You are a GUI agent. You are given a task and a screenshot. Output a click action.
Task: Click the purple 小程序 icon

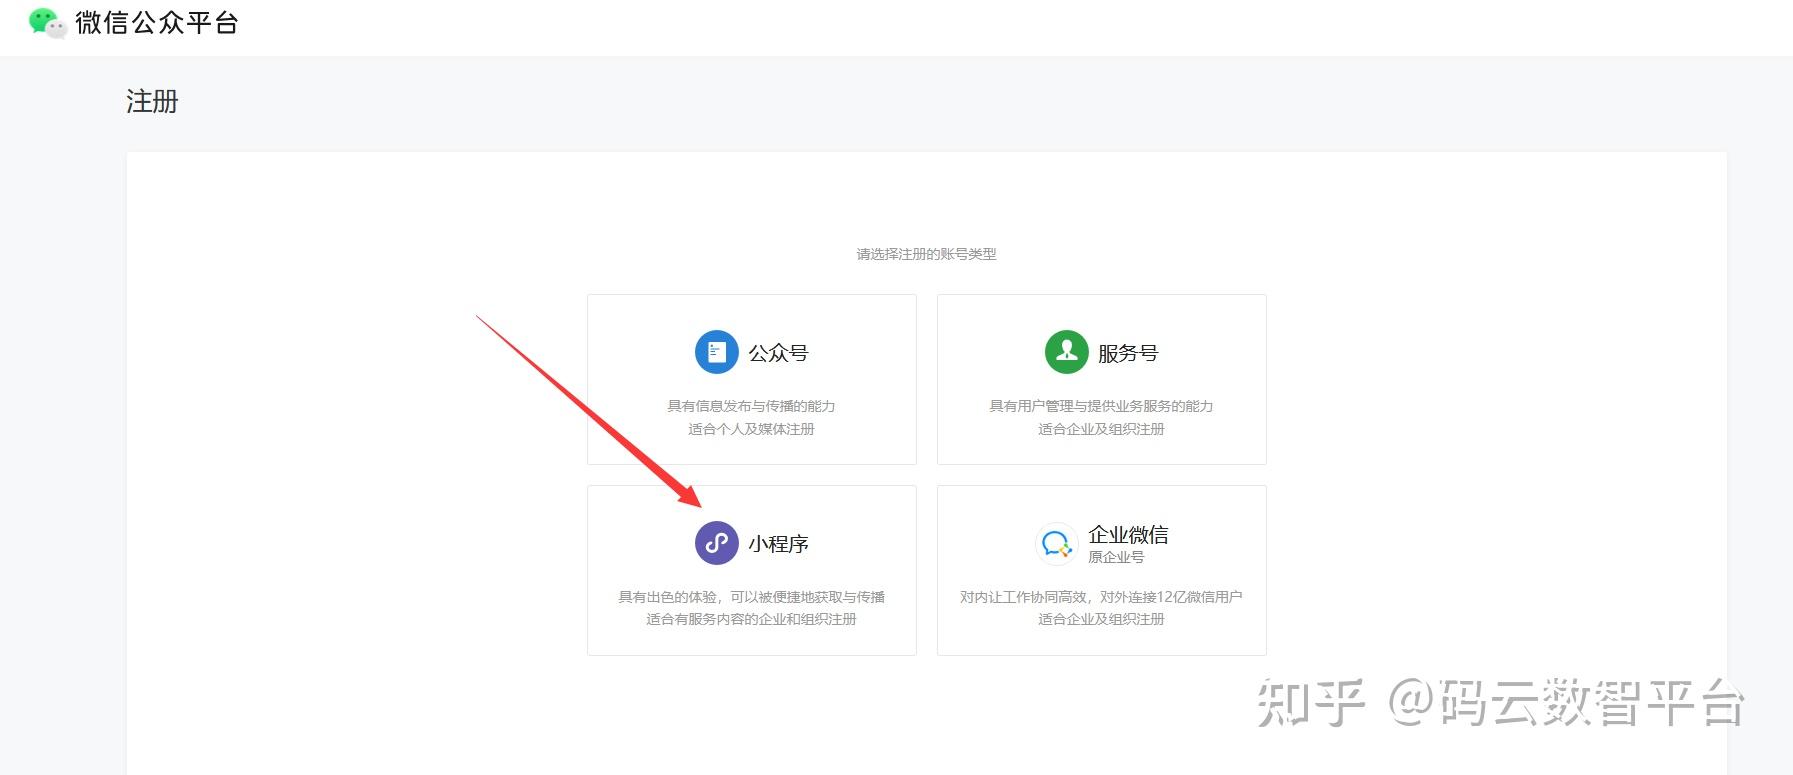(717, 543)
